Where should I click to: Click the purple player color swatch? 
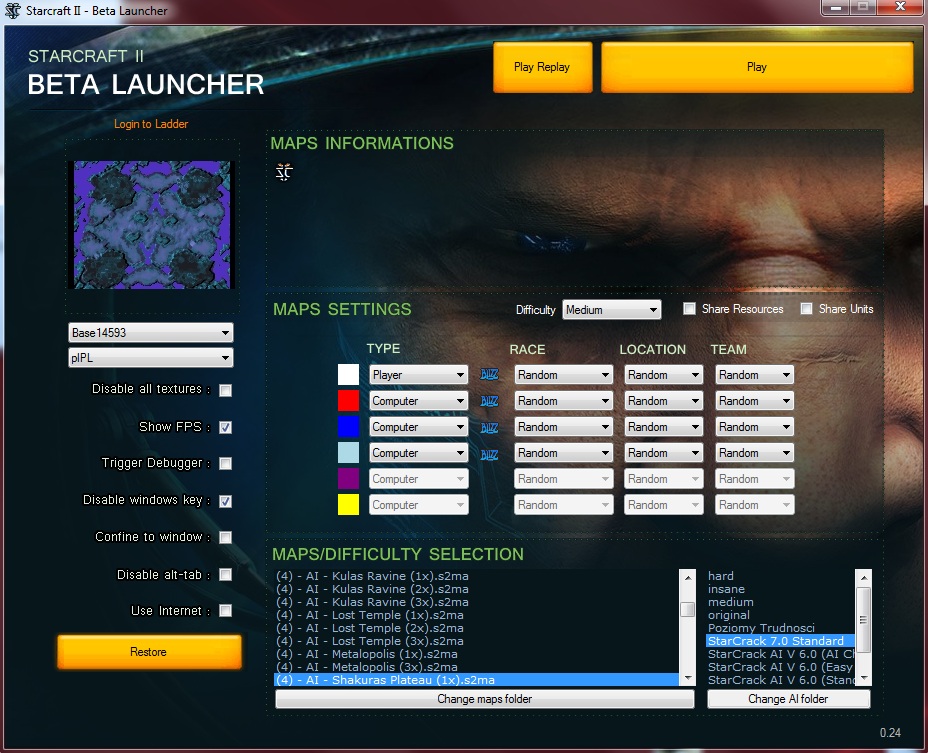pyautogui.click(x=348, y=479)
